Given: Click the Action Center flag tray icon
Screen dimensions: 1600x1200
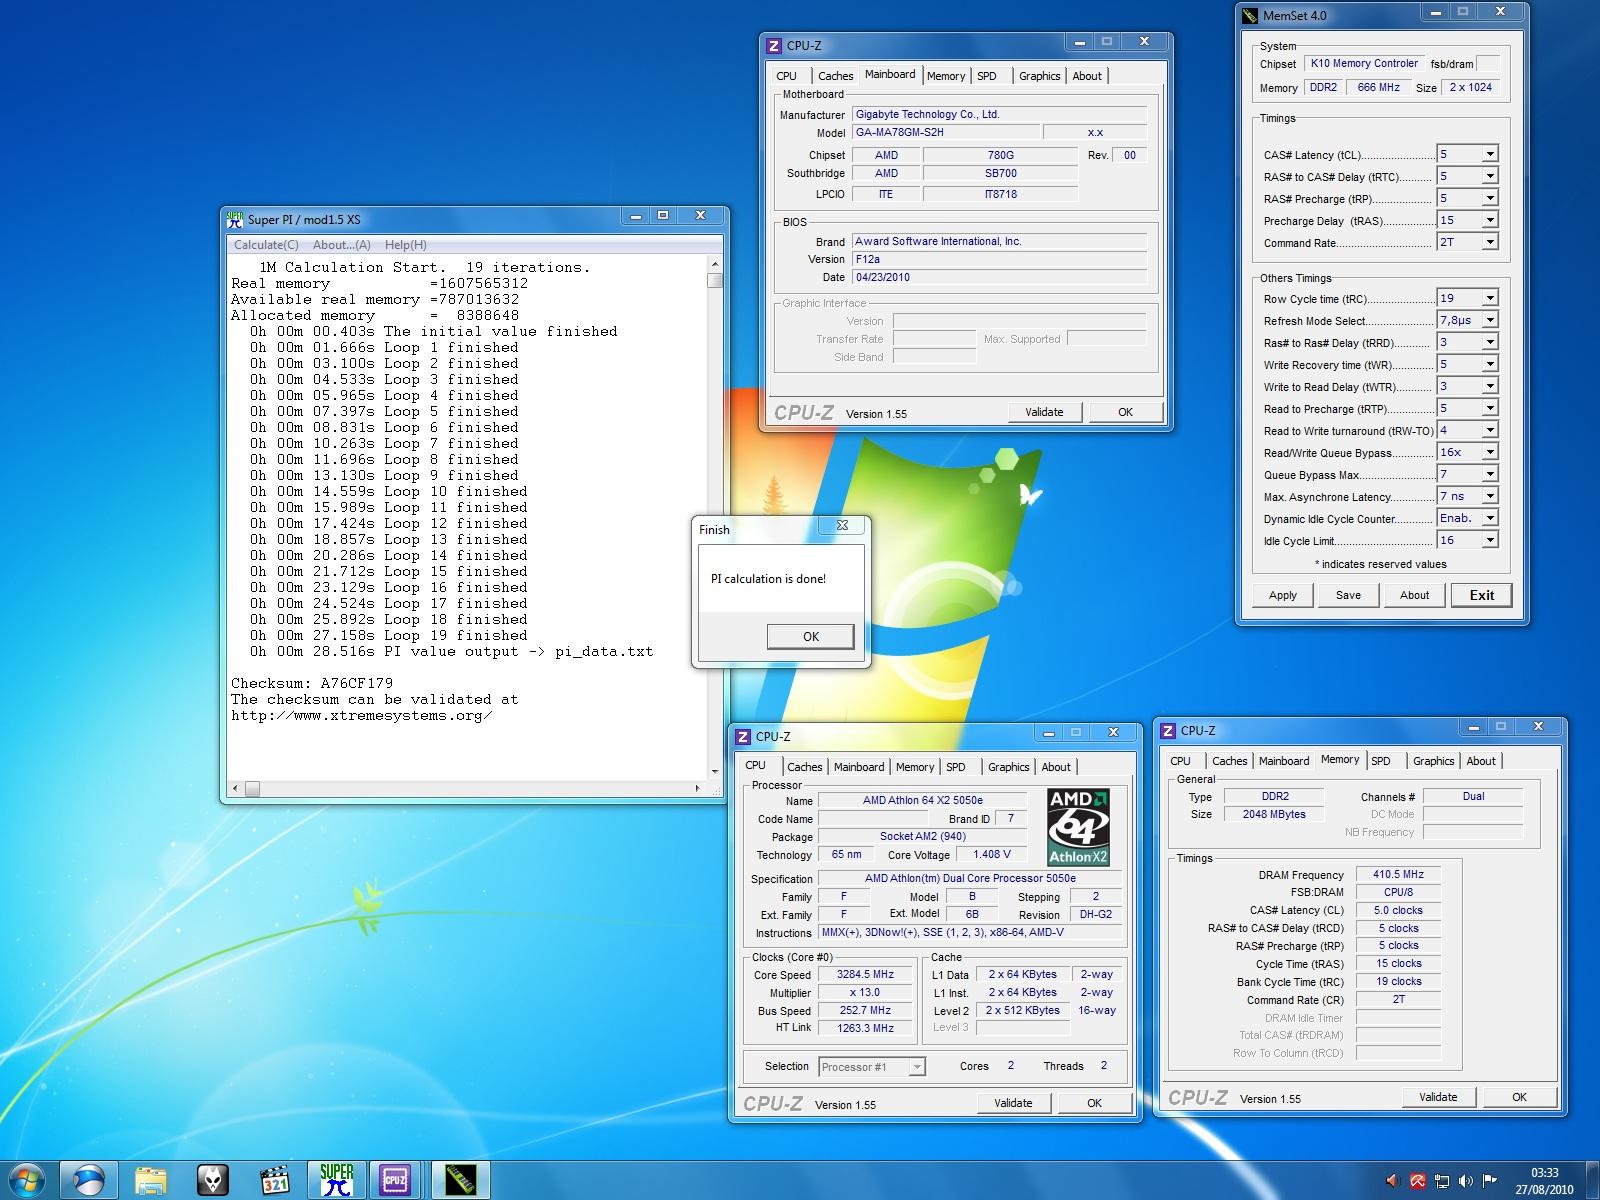Looking at the screenshot, I should click(1490, 1181).
